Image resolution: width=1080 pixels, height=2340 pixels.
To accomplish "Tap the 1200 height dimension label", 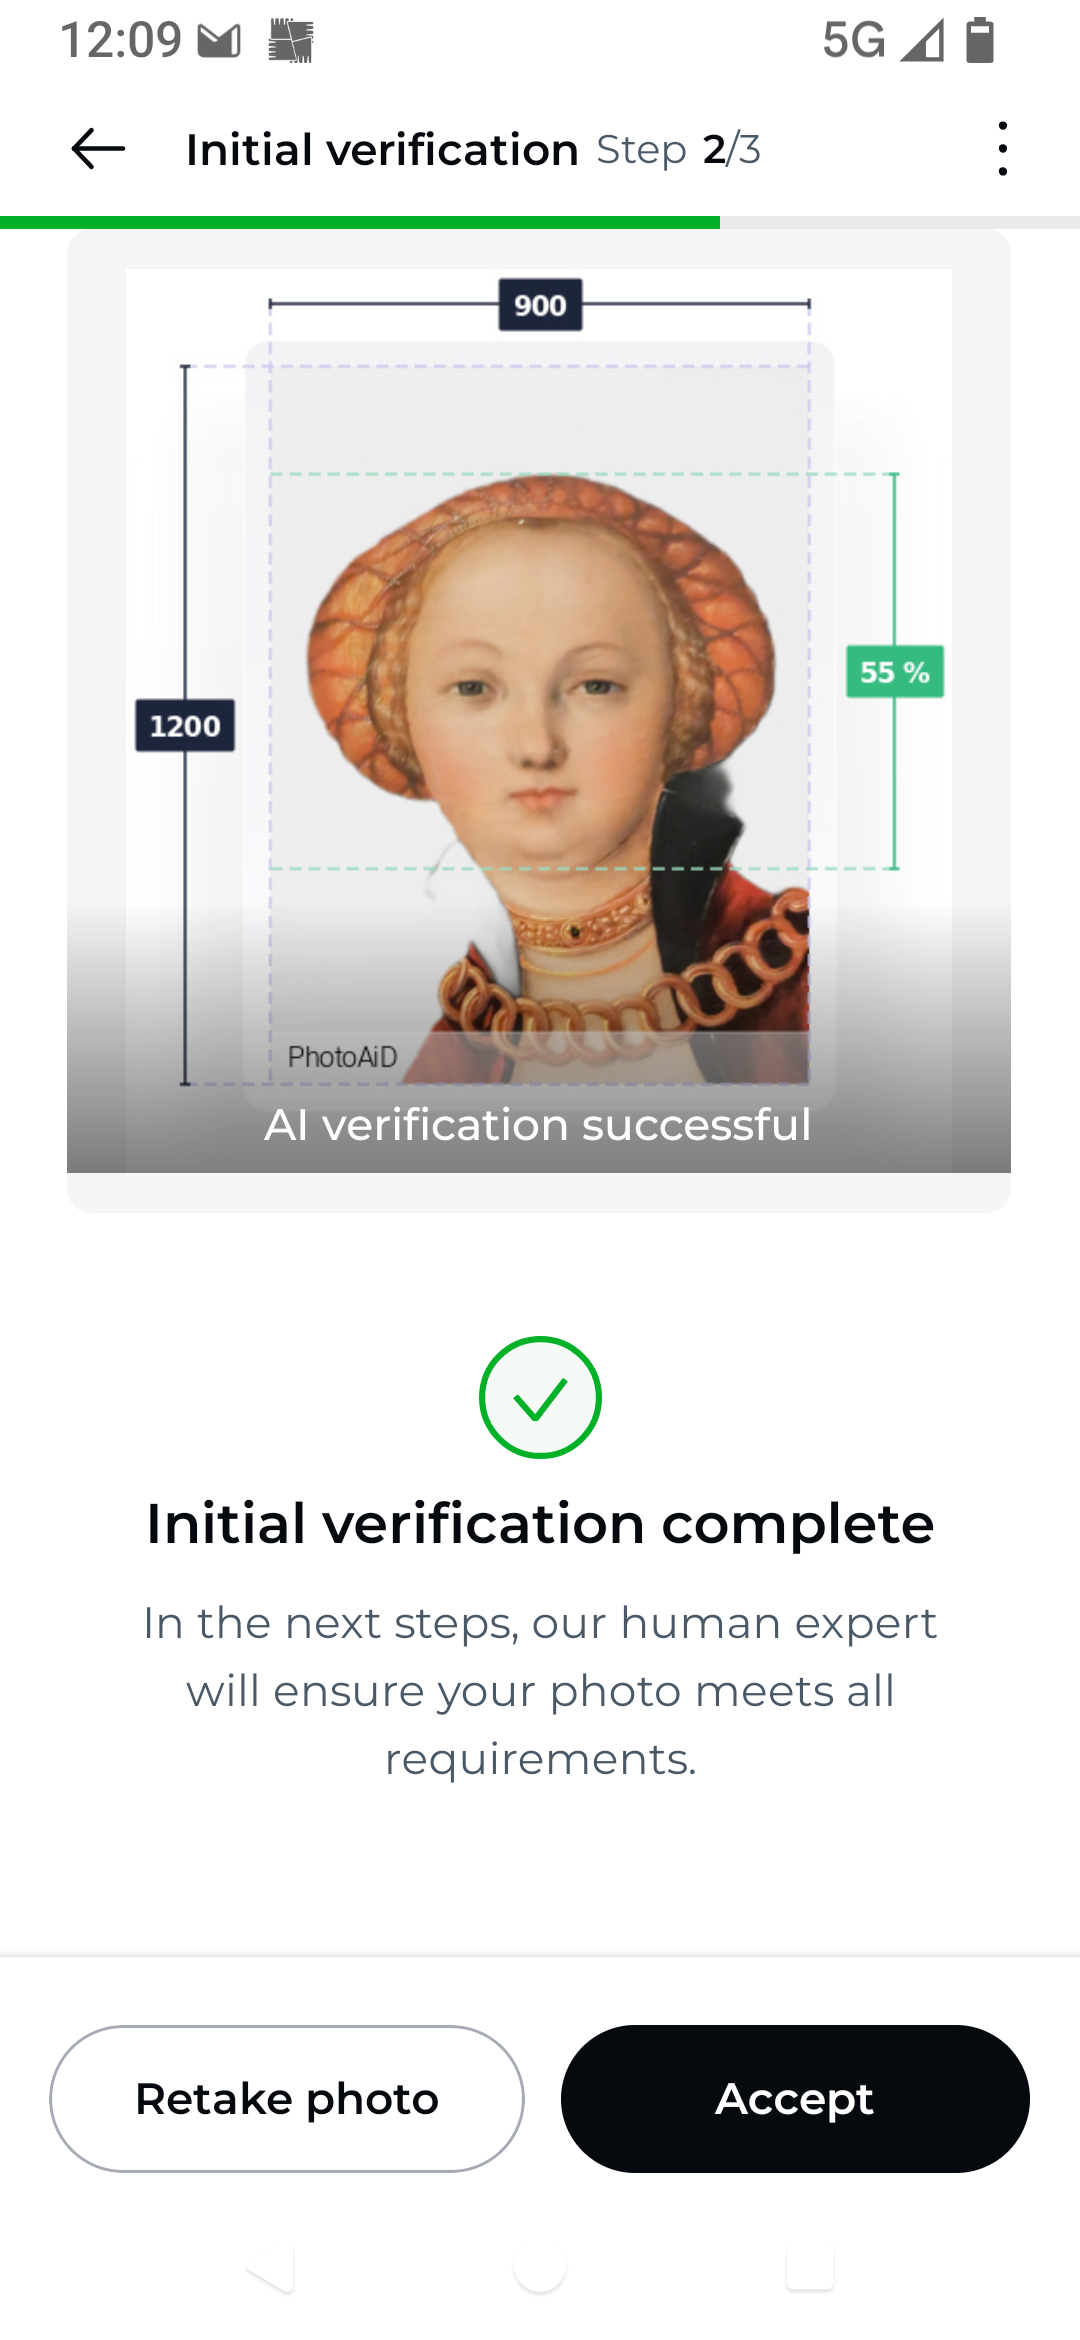I will coord(185,725).
